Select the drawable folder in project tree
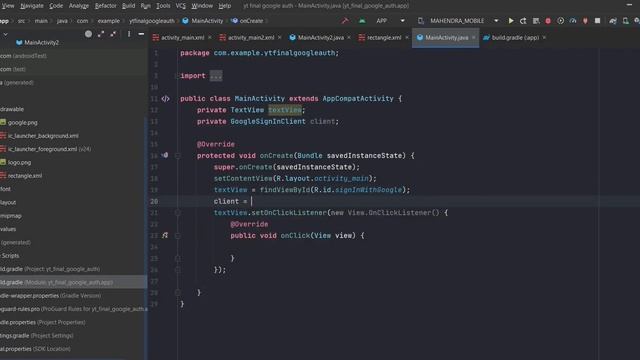The height and width of the screenshot is (360, 640). point(12,109)
